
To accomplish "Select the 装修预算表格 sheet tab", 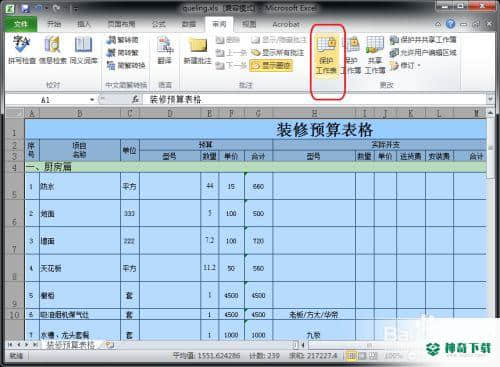I will point(70,345).
